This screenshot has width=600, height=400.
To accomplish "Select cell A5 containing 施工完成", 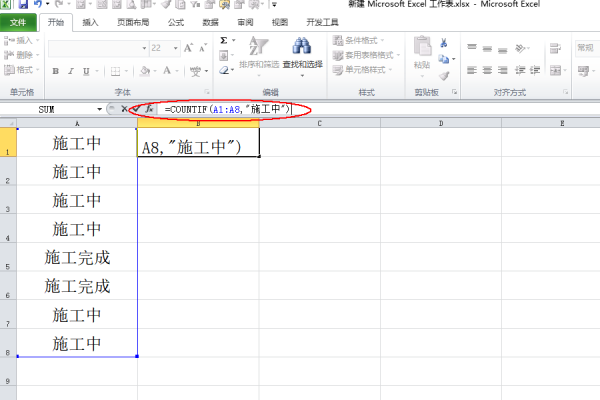I will coord(77,257).
